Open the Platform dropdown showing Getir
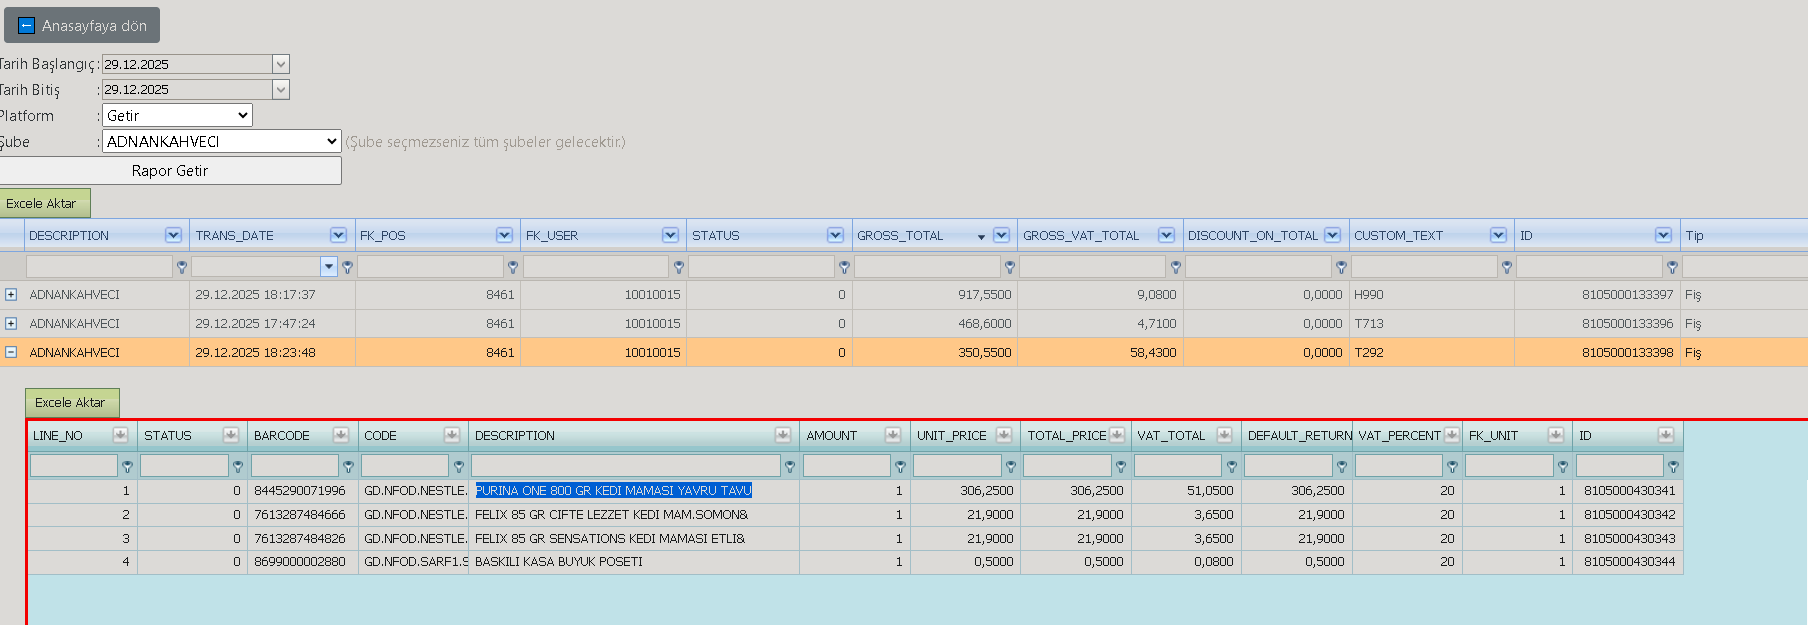 pyautogui.click(x=177, y=115)
